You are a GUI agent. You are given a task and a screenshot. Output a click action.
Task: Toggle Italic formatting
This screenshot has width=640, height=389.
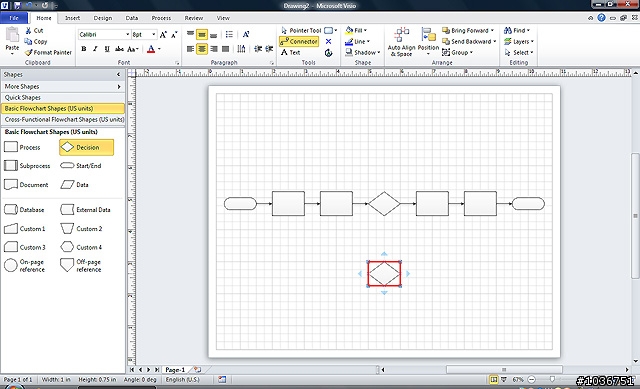[x=95, y=49]
